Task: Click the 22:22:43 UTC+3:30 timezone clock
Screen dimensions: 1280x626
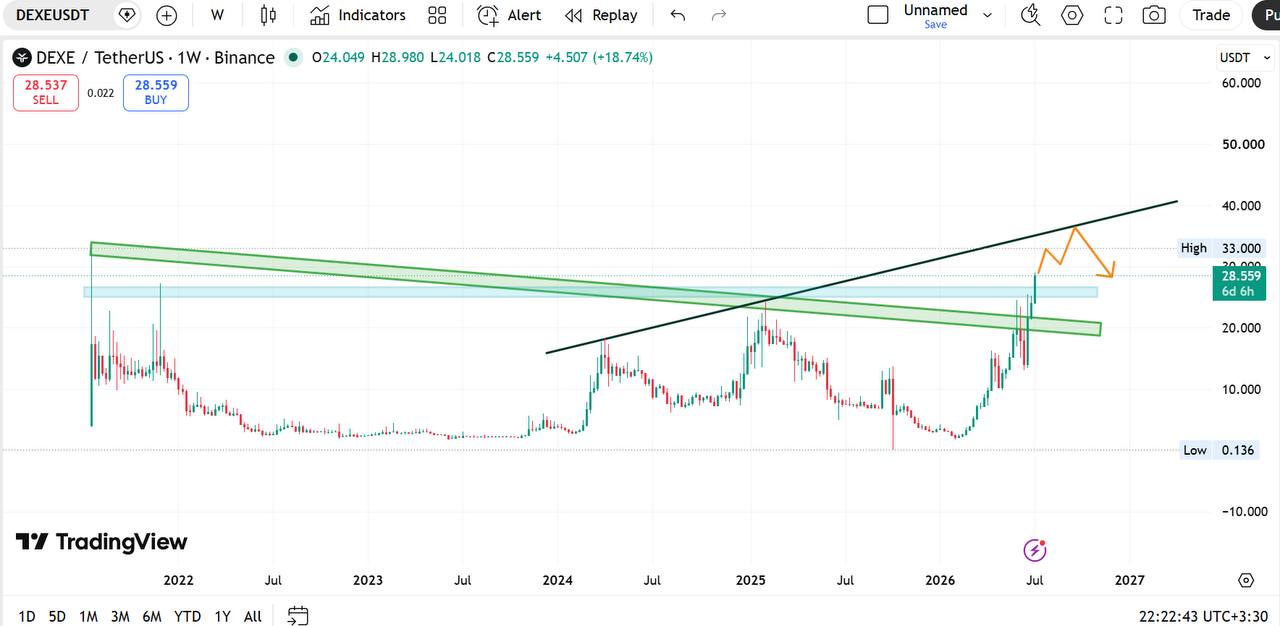Action: tap(1204, 616)
